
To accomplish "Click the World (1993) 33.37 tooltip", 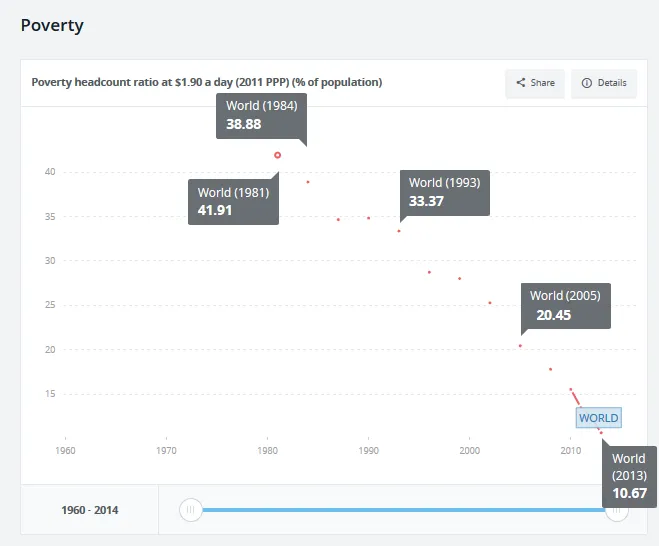I will pos(445,193).
